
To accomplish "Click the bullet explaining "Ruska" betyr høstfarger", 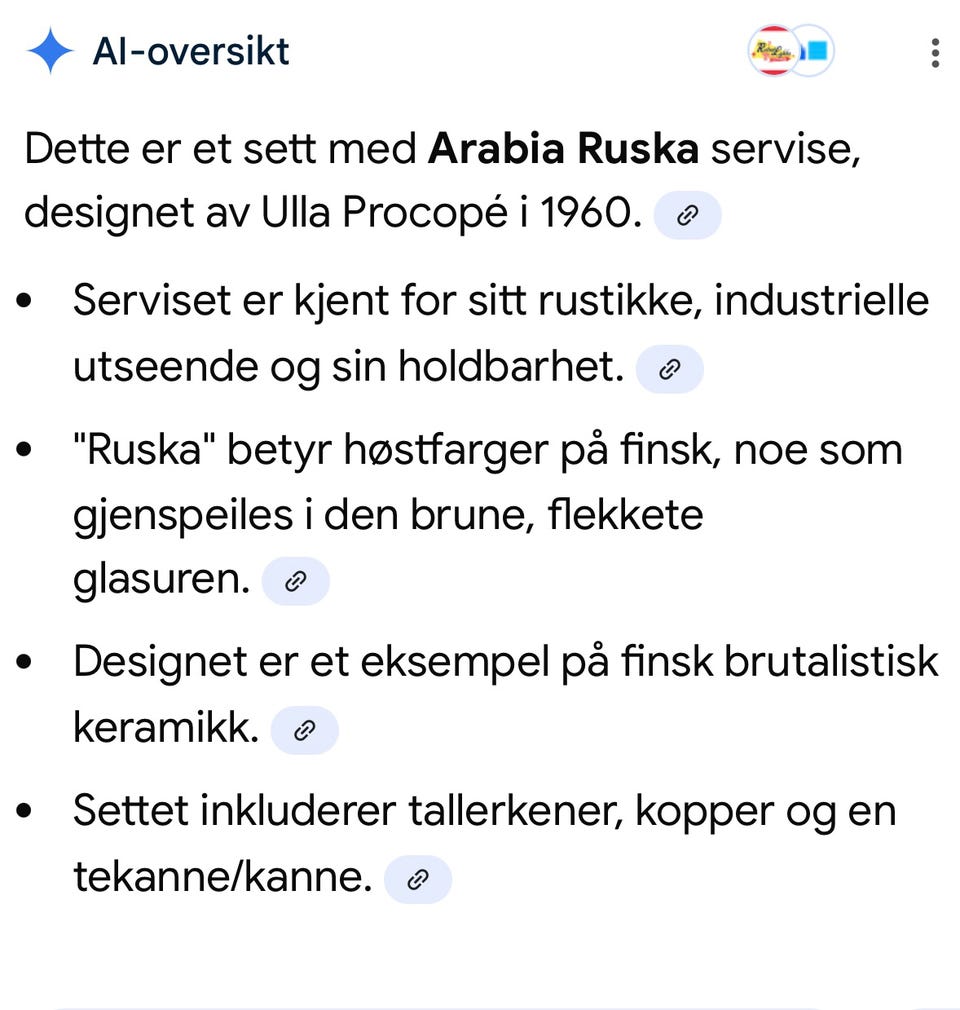I will pos(488,515).
